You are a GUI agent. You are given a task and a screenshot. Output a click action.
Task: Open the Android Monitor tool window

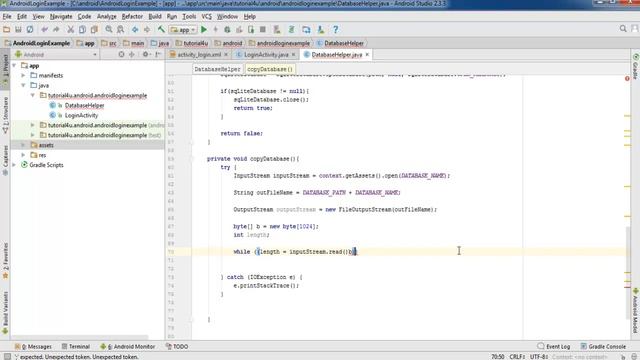coord(128,347)
